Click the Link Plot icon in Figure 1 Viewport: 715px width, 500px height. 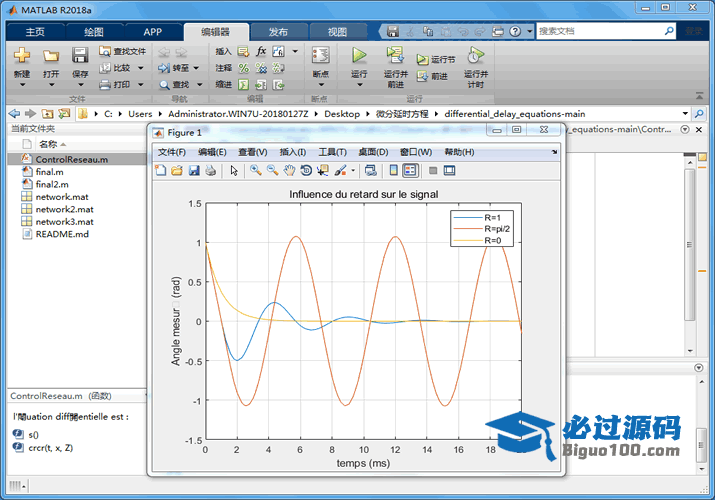point(371,170)
